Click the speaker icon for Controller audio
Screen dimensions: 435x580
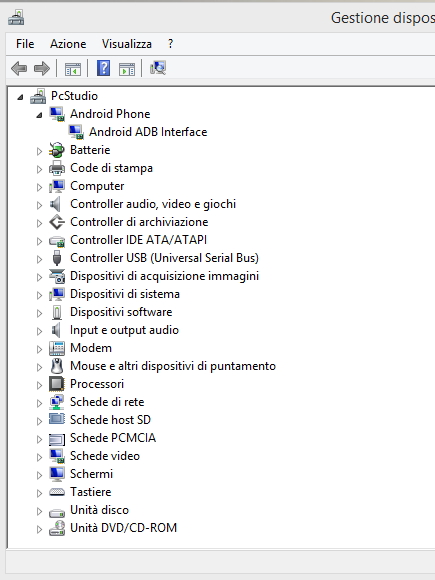pos(55,204)
